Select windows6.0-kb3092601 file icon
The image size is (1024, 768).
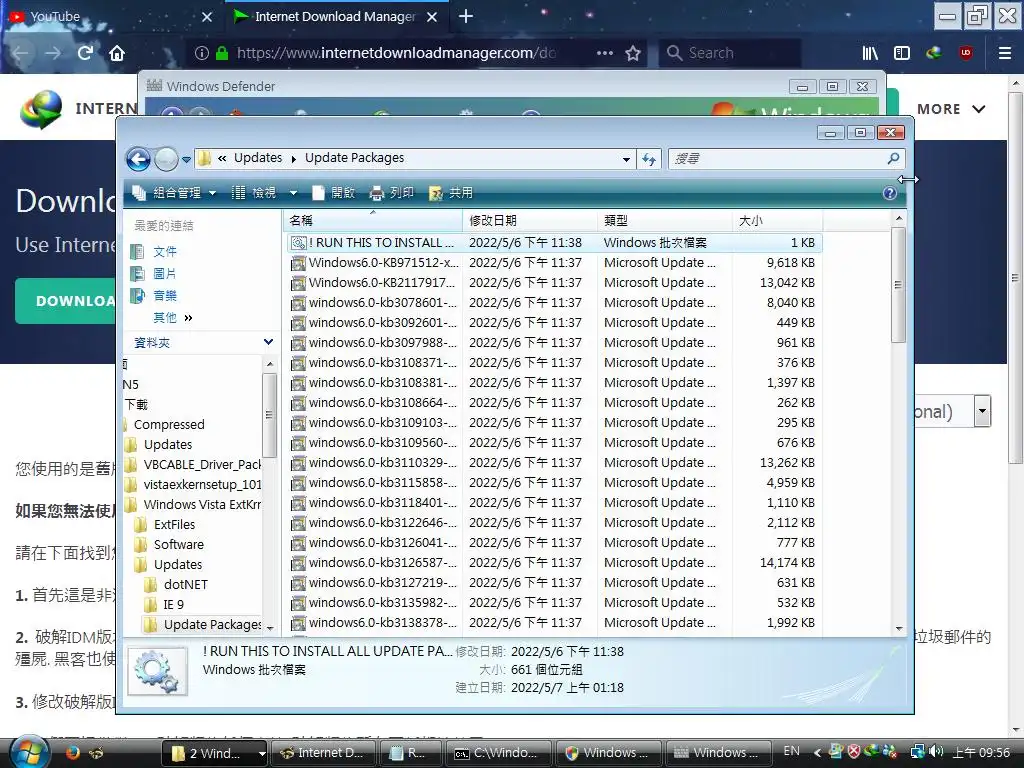pos(298,323)
